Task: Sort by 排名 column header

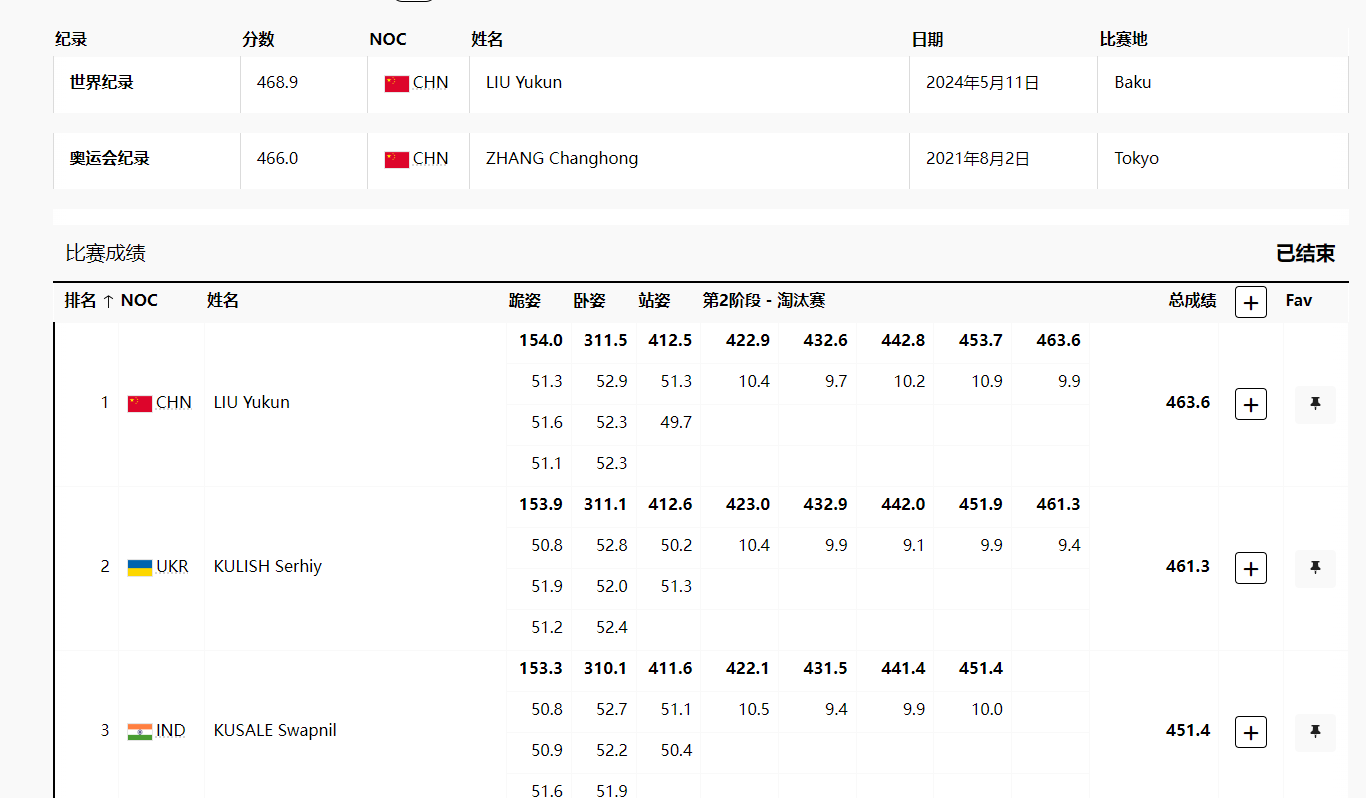Action: click(x=89, y=301)
